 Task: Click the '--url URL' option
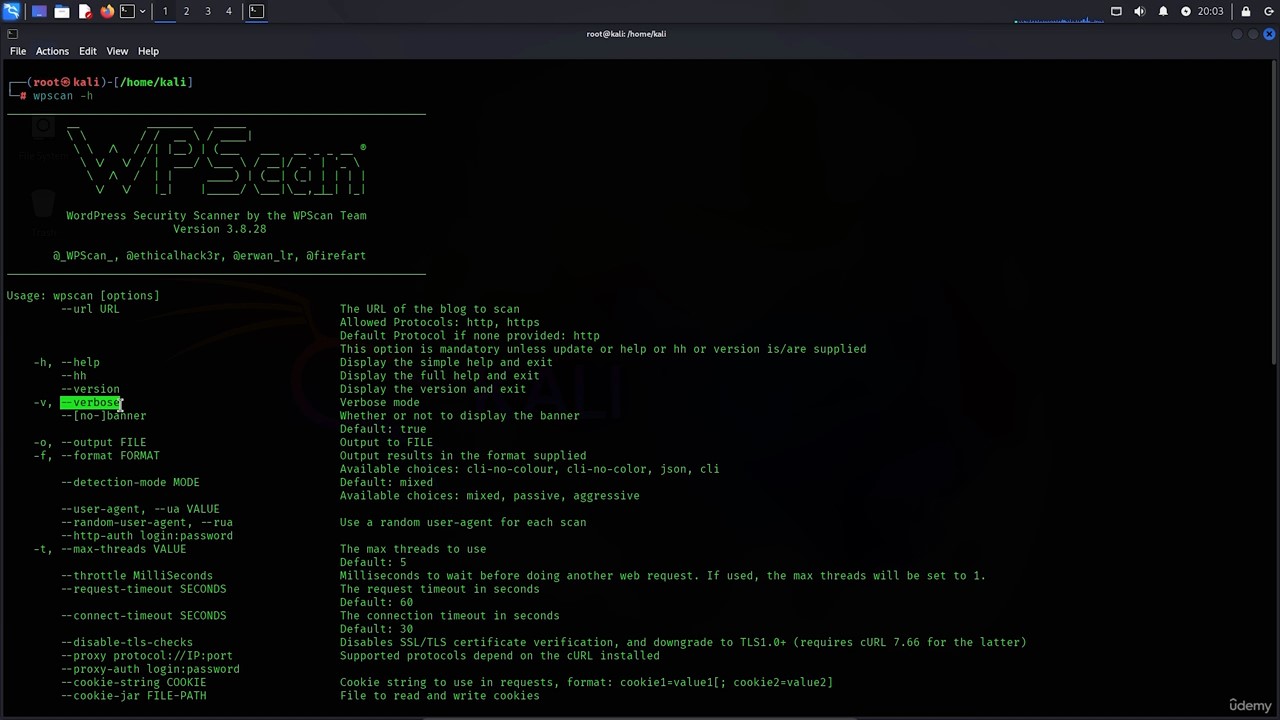click(90, 309)
